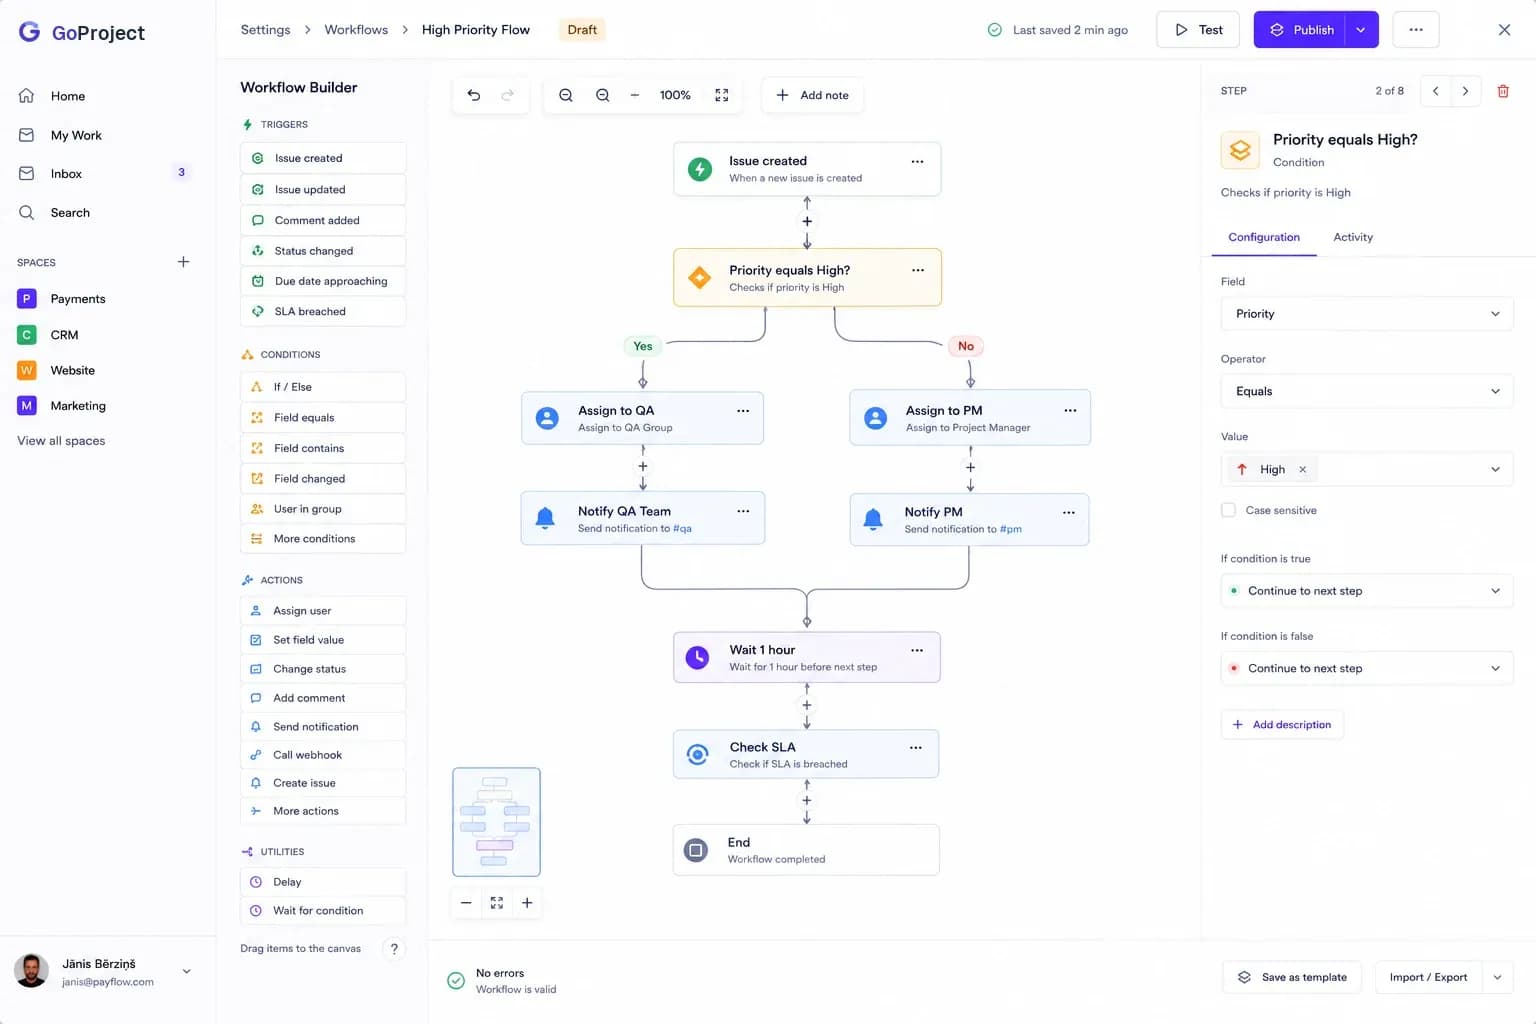Open the Operator Equals dropdown
Image resolution: width=1536 pixels, height=1024 pixels.
1367,391
